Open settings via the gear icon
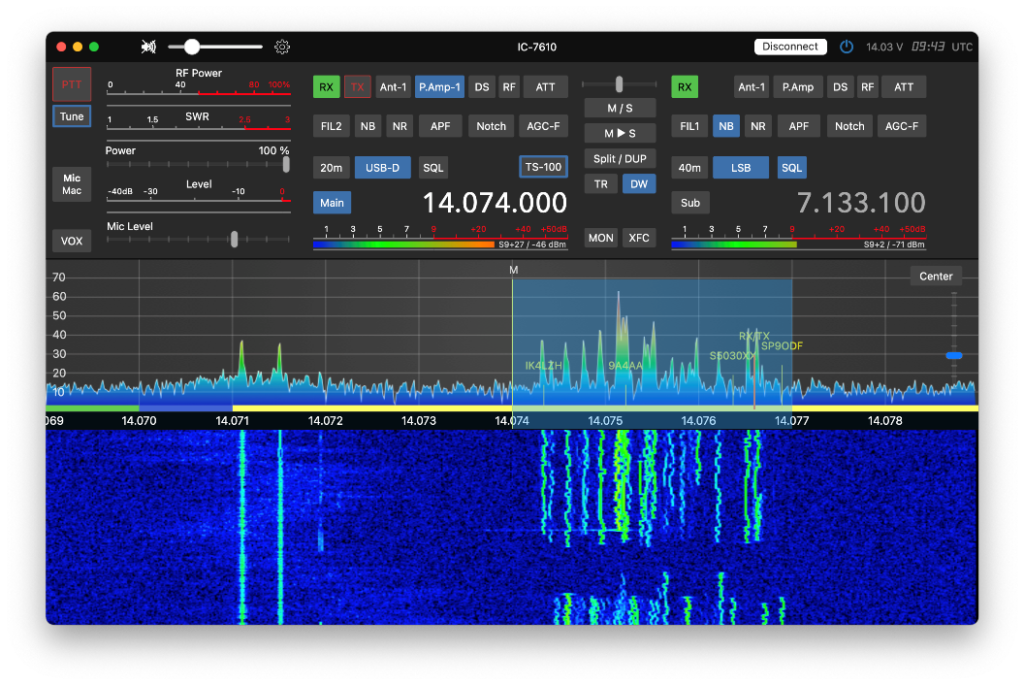Image resolution: width=1024 pixels, height=685 pixels. click(282, 47)
